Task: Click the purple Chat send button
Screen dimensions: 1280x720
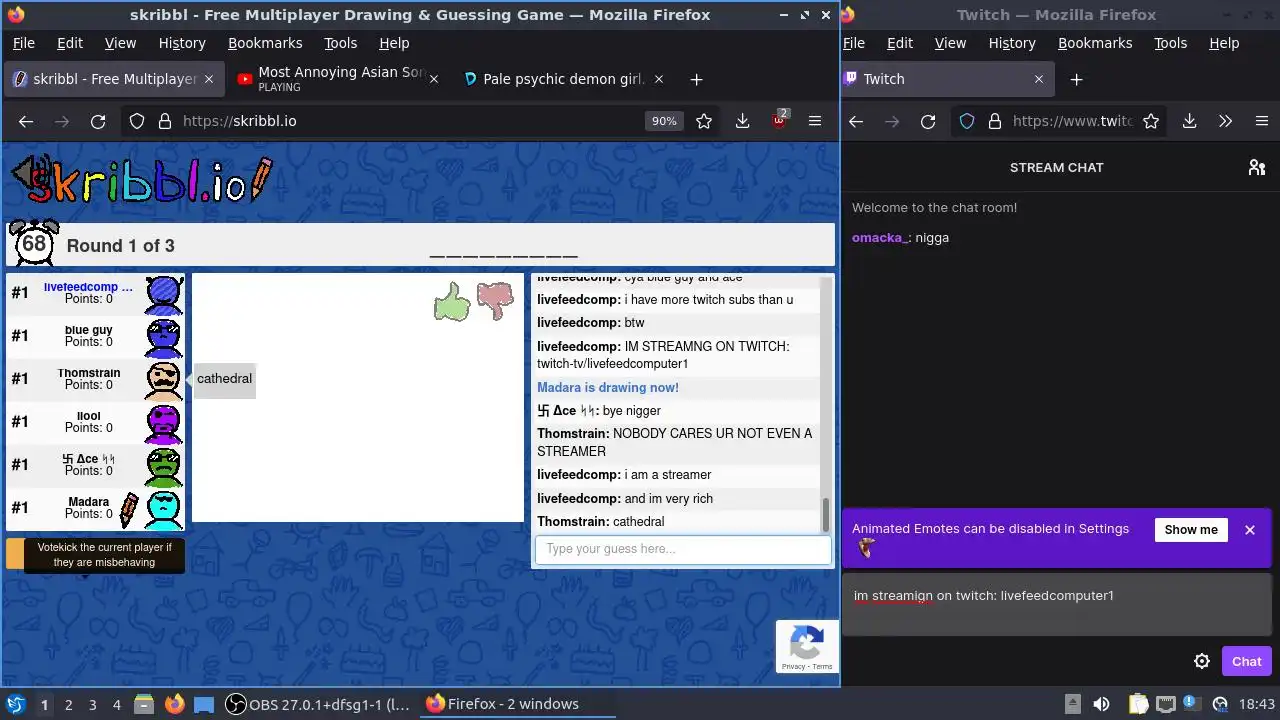Action: [x=1246, y=661]
